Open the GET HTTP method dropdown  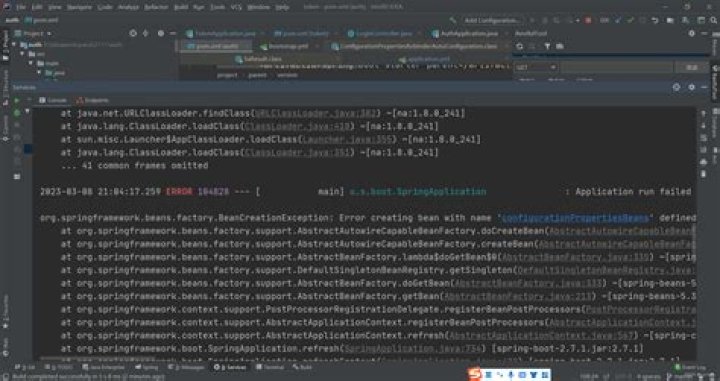point(535,67)
